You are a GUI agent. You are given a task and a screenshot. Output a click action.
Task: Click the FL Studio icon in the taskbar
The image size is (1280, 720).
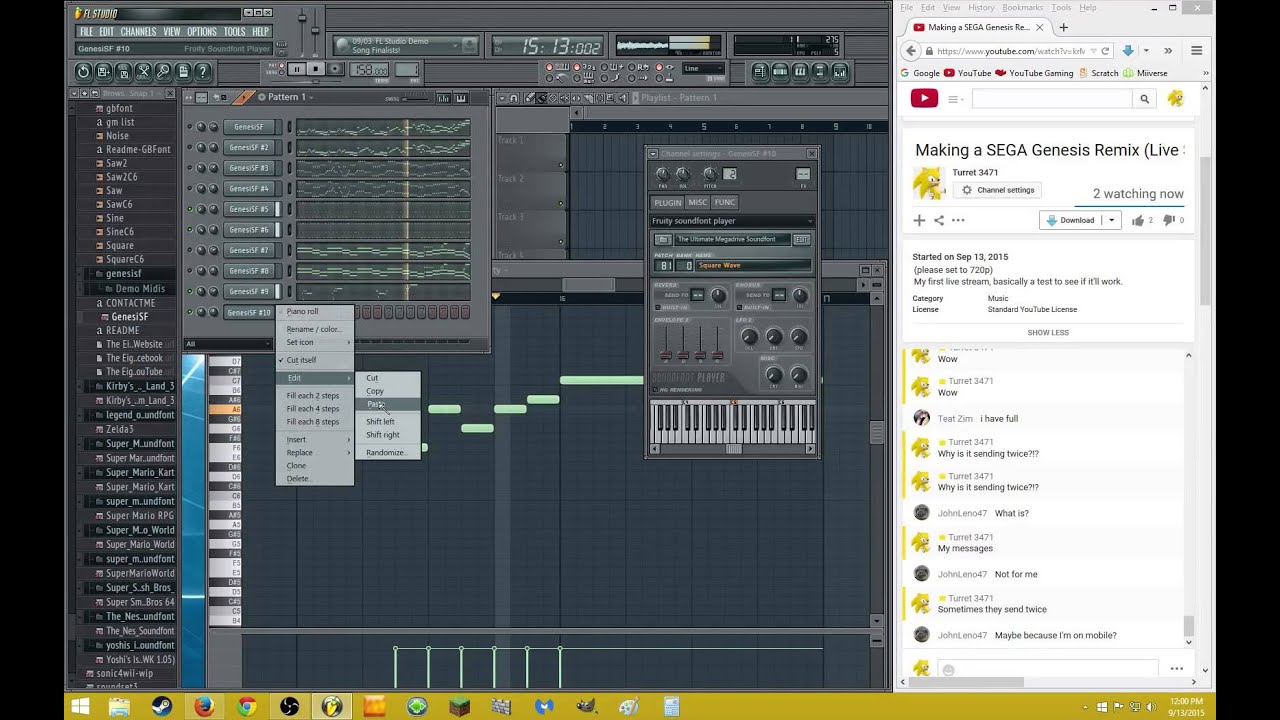pyautogui.click(x=331, y=707)
